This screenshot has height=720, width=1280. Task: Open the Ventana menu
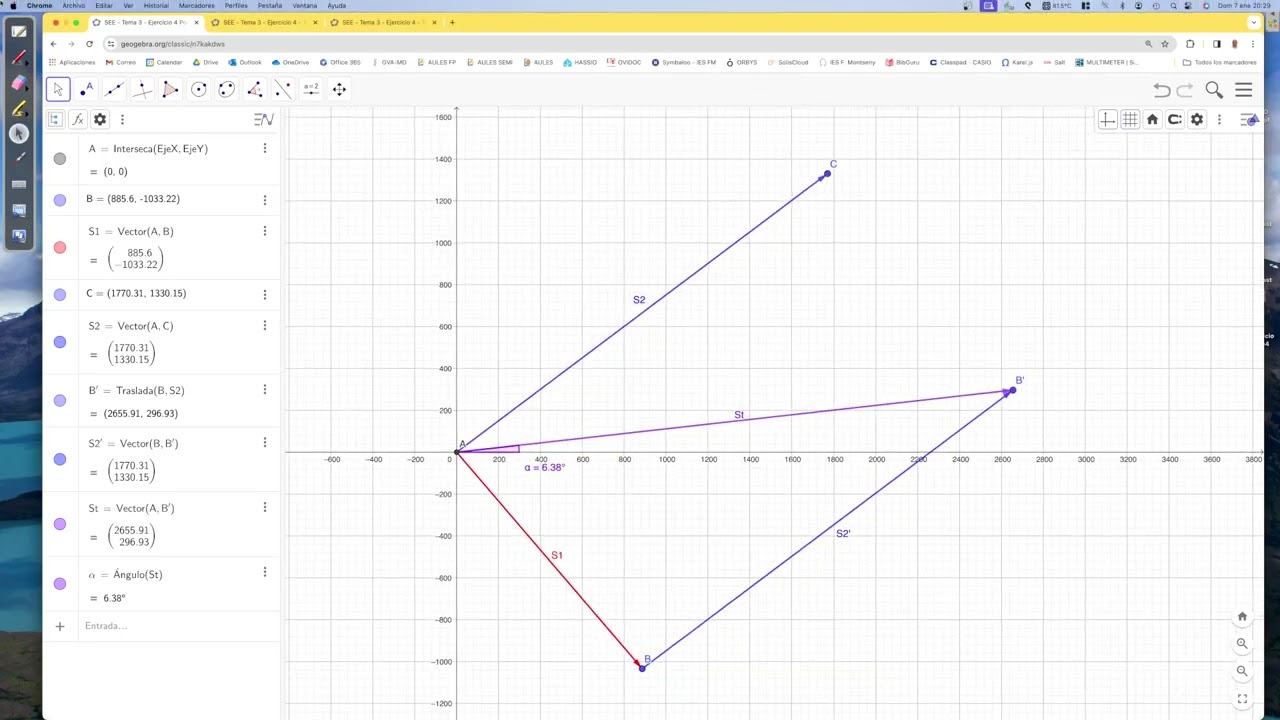[x=304, y=5]
